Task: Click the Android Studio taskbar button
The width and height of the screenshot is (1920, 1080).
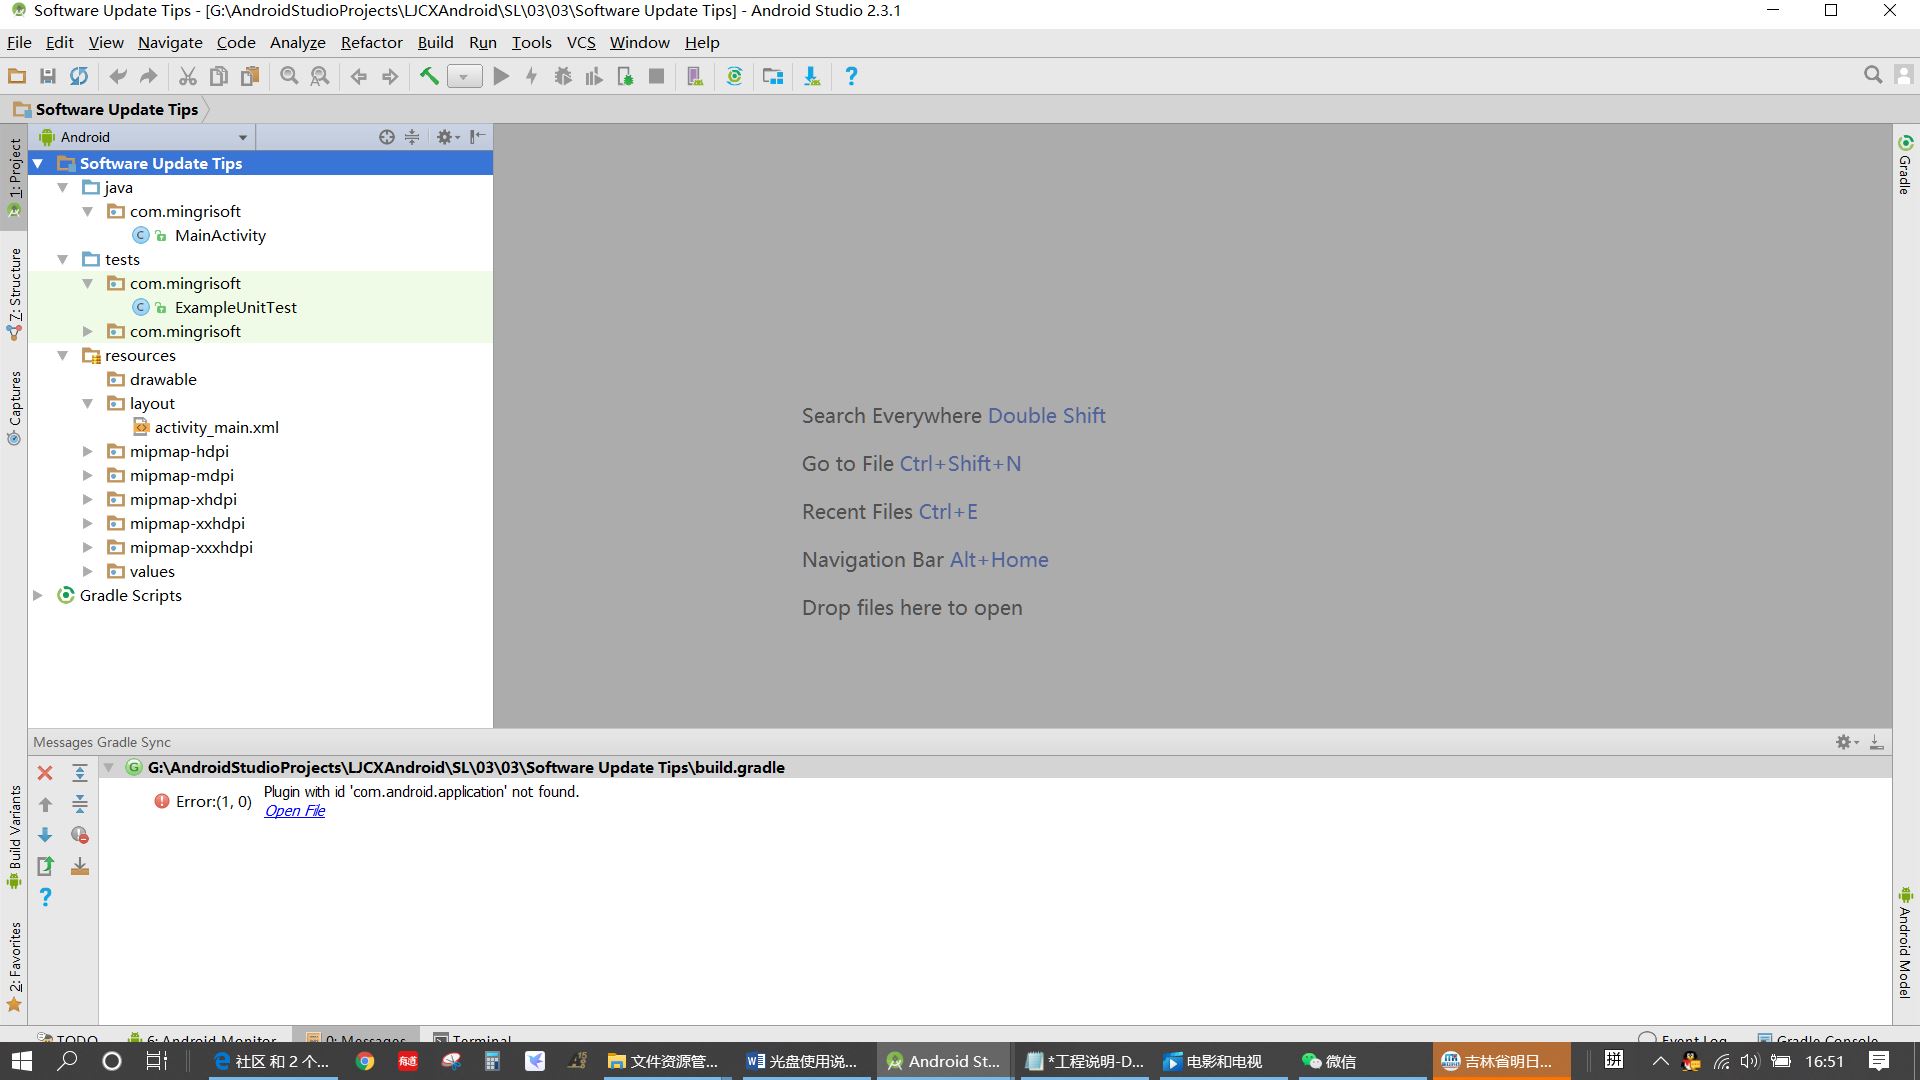Action: tap(944, 1061)
